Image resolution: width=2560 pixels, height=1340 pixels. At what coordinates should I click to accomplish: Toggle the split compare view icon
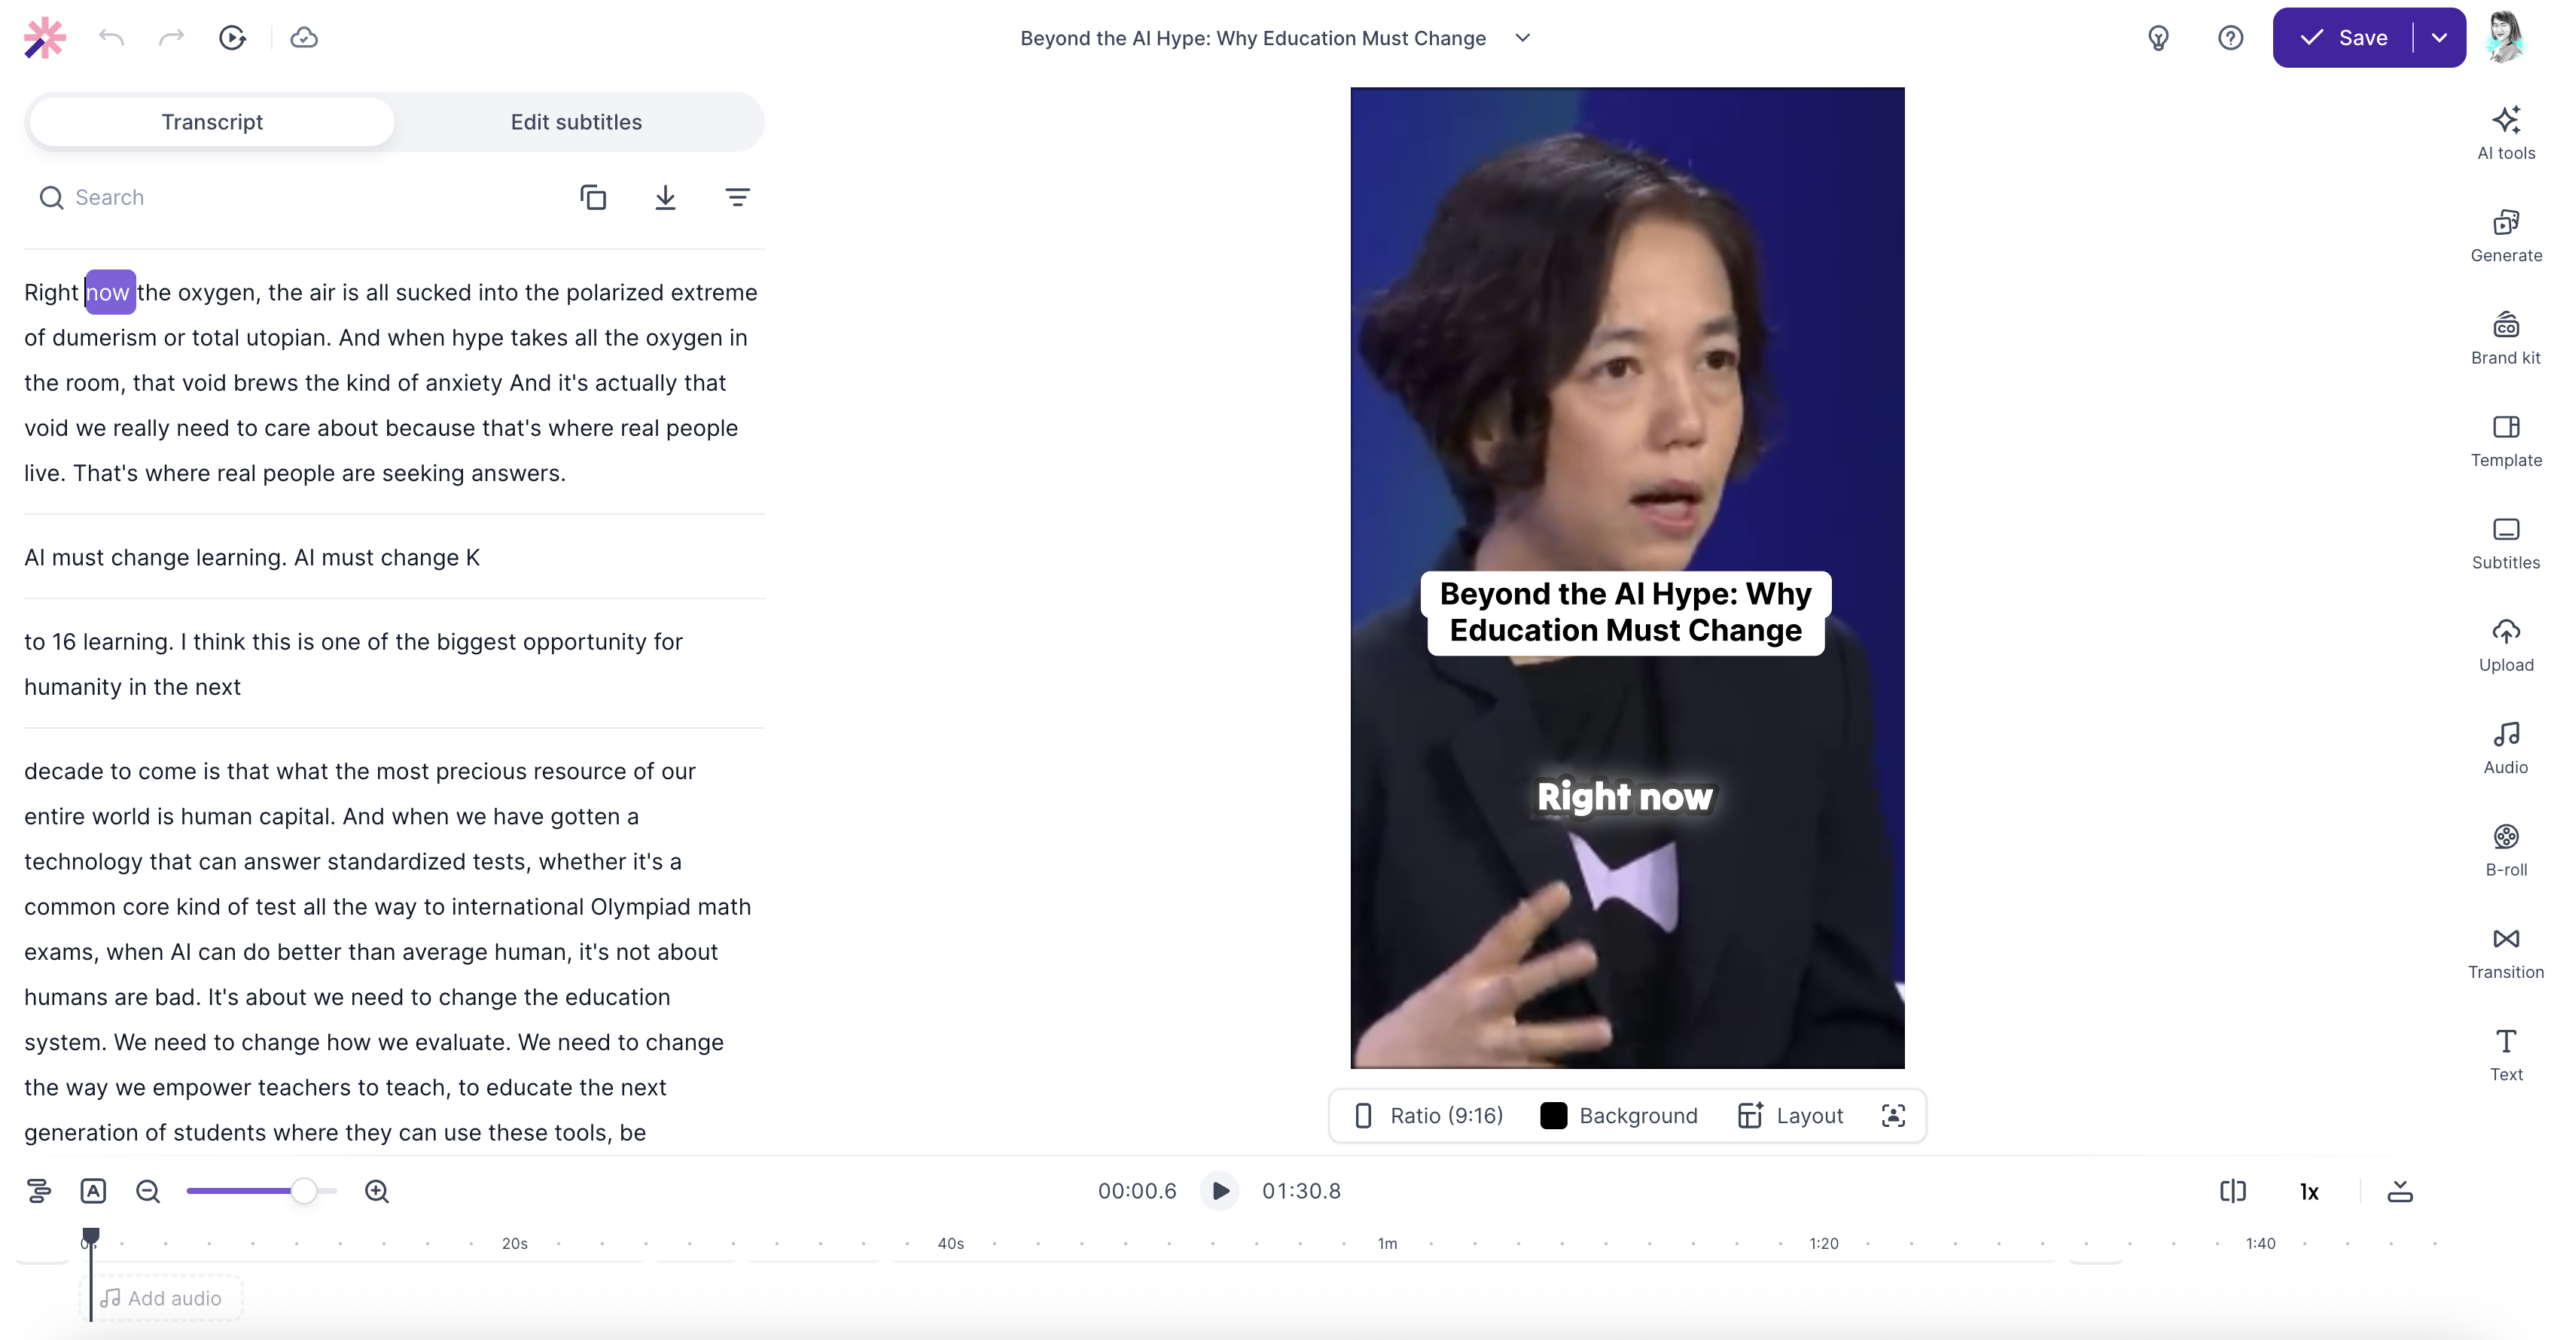pos(2232,1191)
